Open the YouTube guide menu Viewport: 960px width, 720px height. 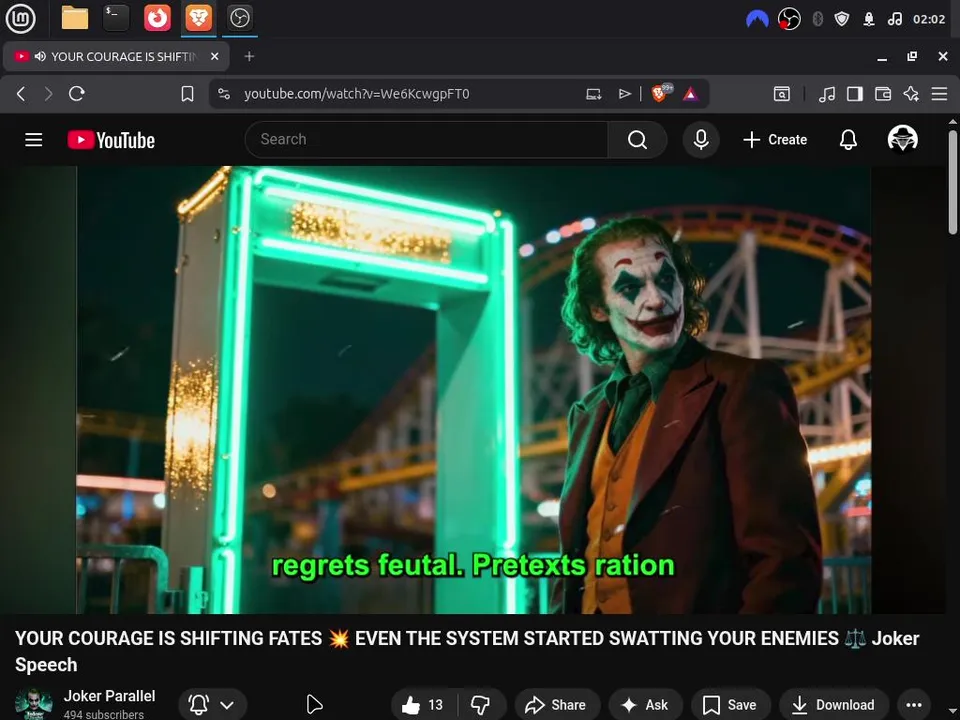coord(34,140)
